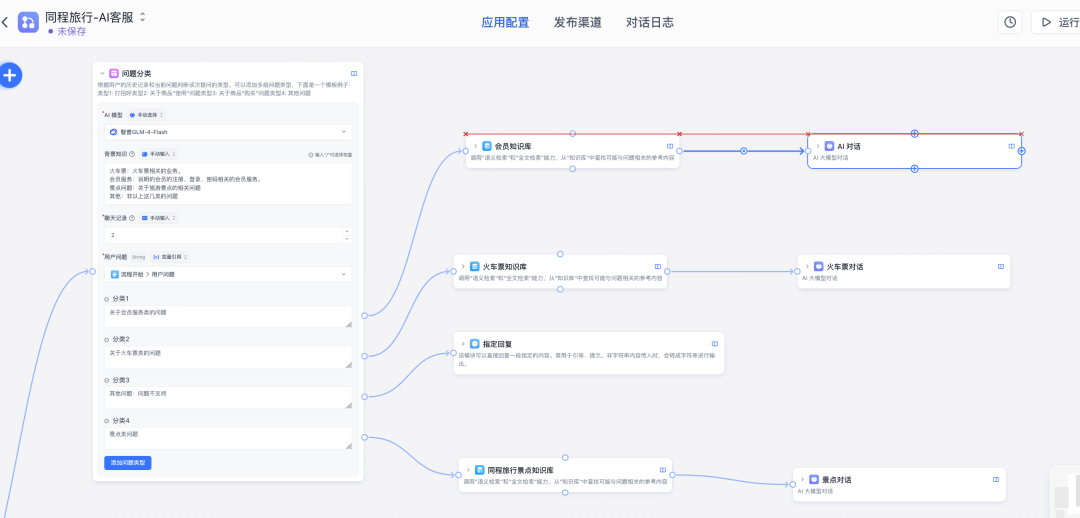1080x518 pixels.
Task: Open the app name switcher arrows
Action: point(143,17)
